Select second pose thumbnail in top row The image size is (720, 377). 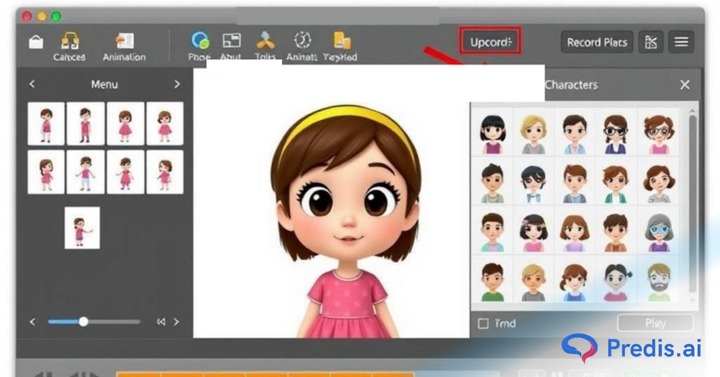tap(85, 124)
